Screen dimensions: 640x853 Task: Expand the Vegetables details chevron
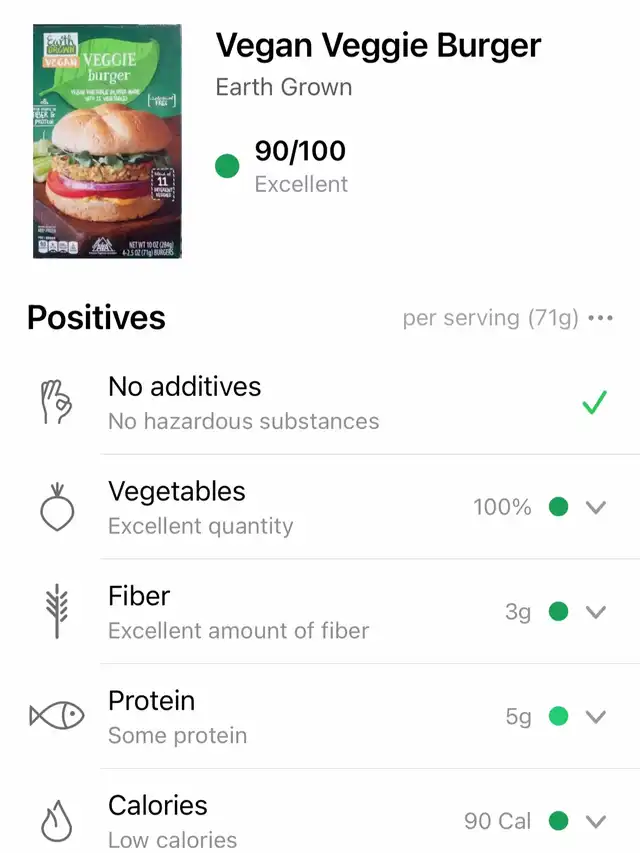(596, 508)
